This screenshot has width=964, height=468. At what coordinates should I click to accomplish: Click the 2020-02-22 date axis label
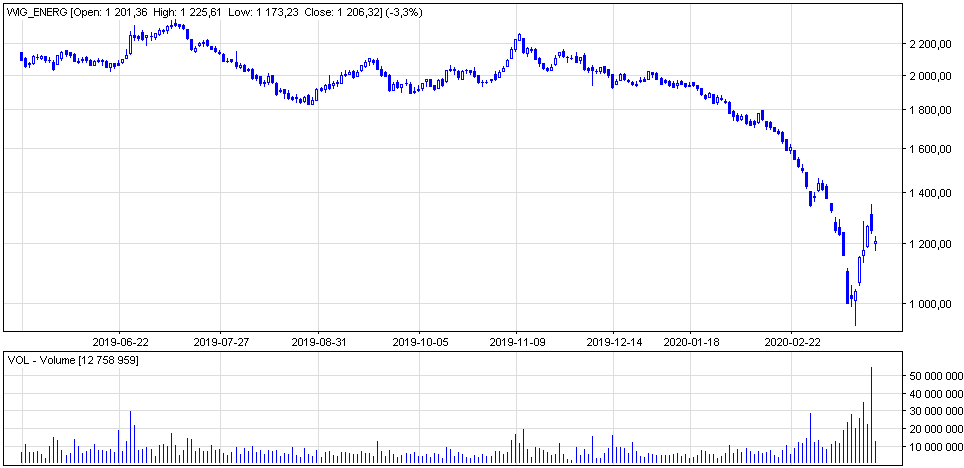(791, 341)
